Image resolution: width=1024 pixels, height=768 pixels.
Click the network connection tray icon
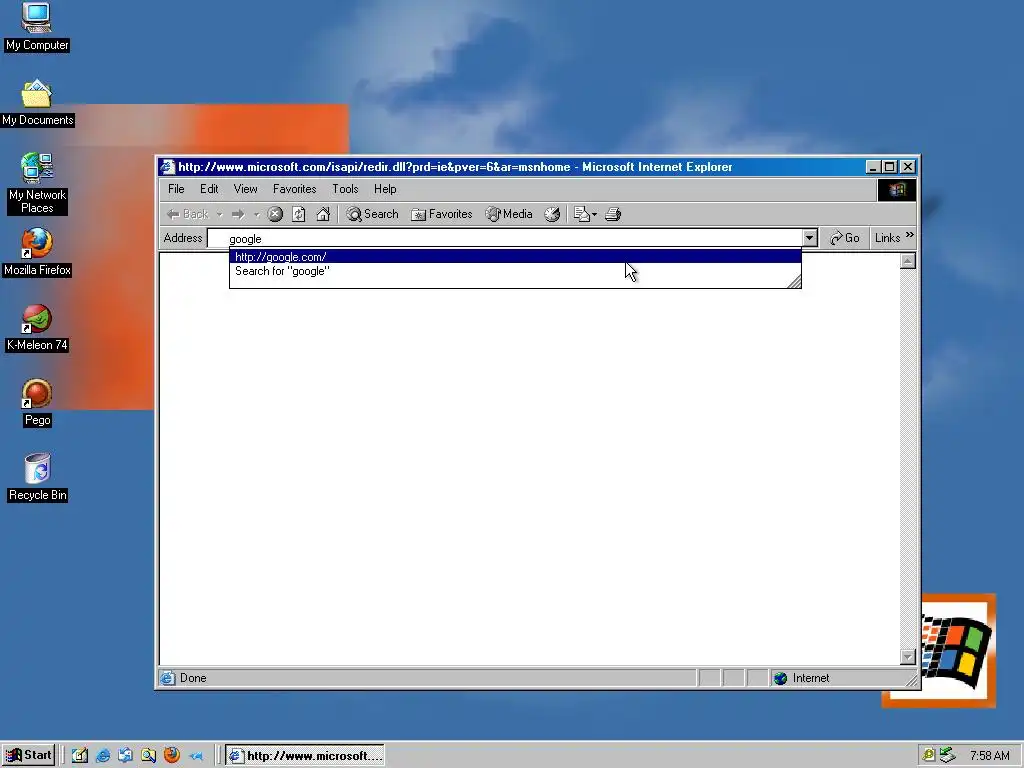(947, 756)
